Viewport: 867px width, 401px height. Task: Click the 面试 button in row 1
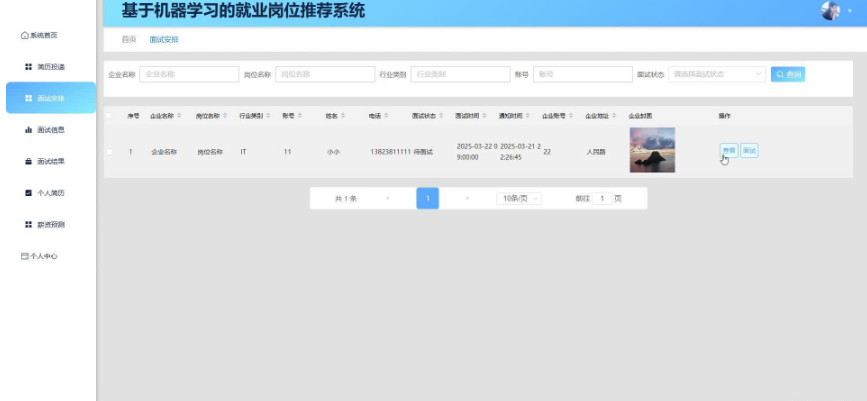pos(749,150)
